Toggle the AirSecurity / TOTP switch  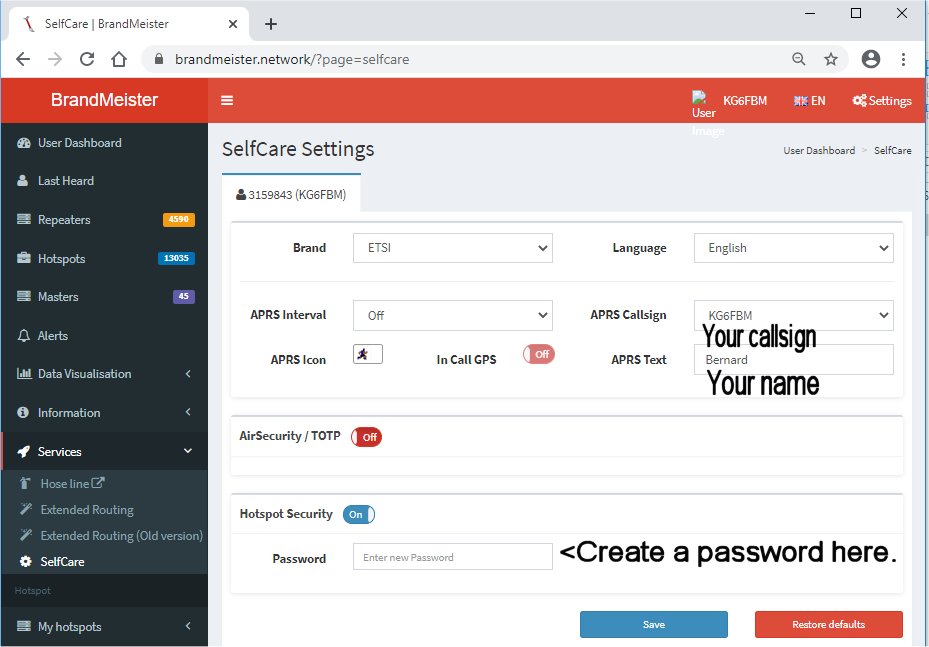(366, 437)
